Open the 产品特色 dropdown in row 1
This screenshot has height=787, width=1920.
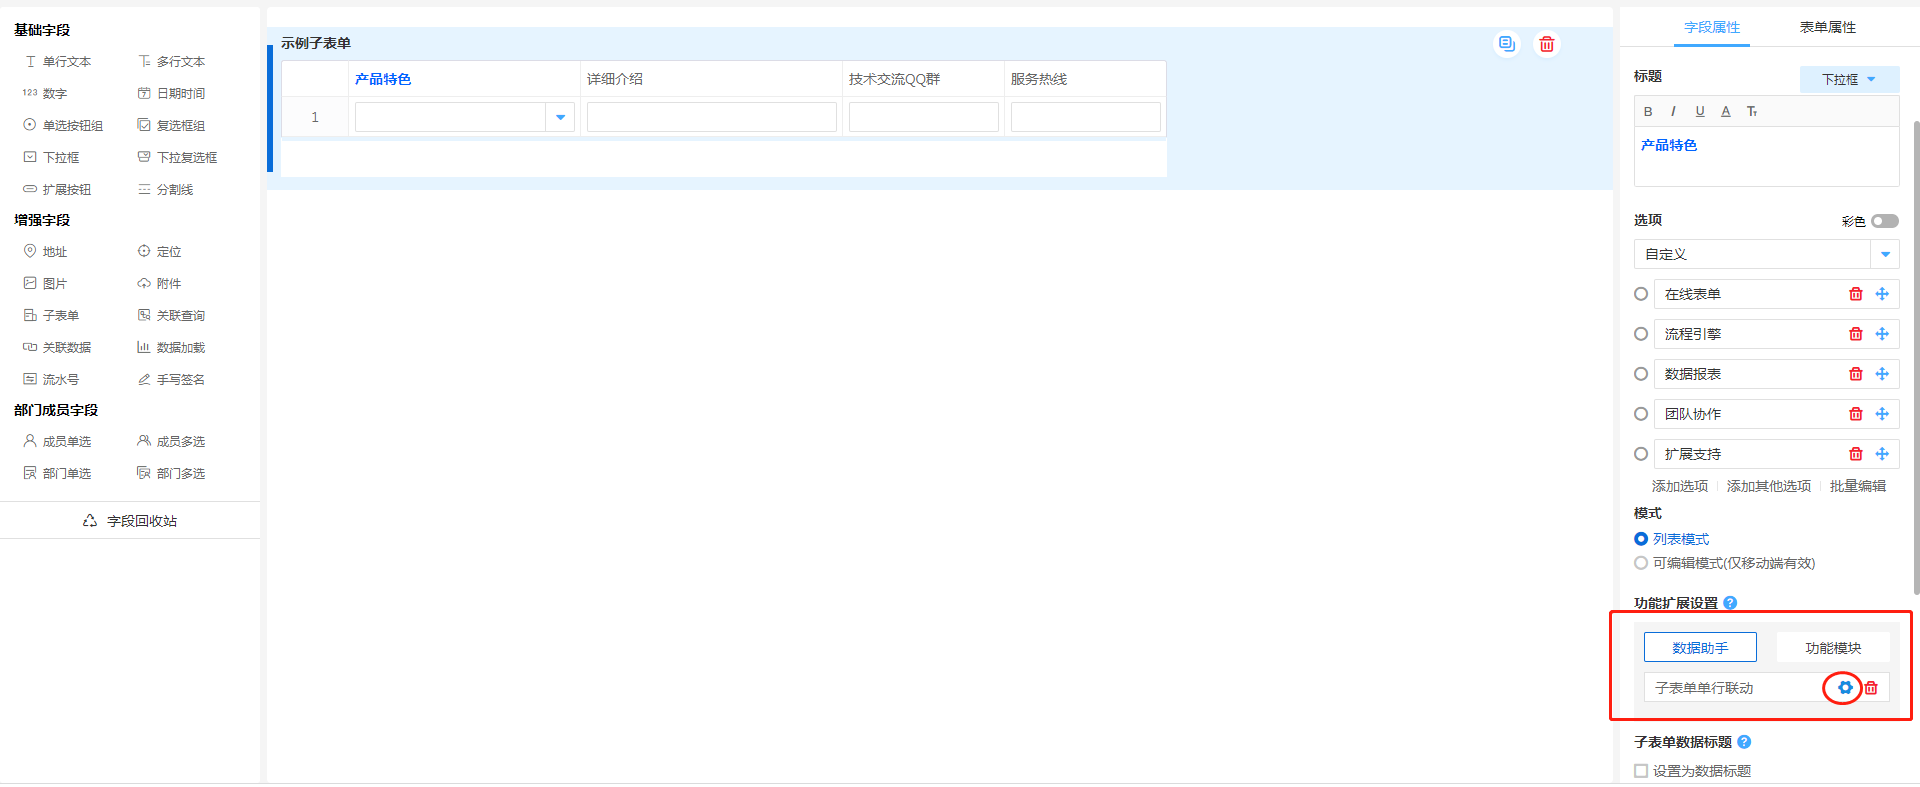click(560, 117)
